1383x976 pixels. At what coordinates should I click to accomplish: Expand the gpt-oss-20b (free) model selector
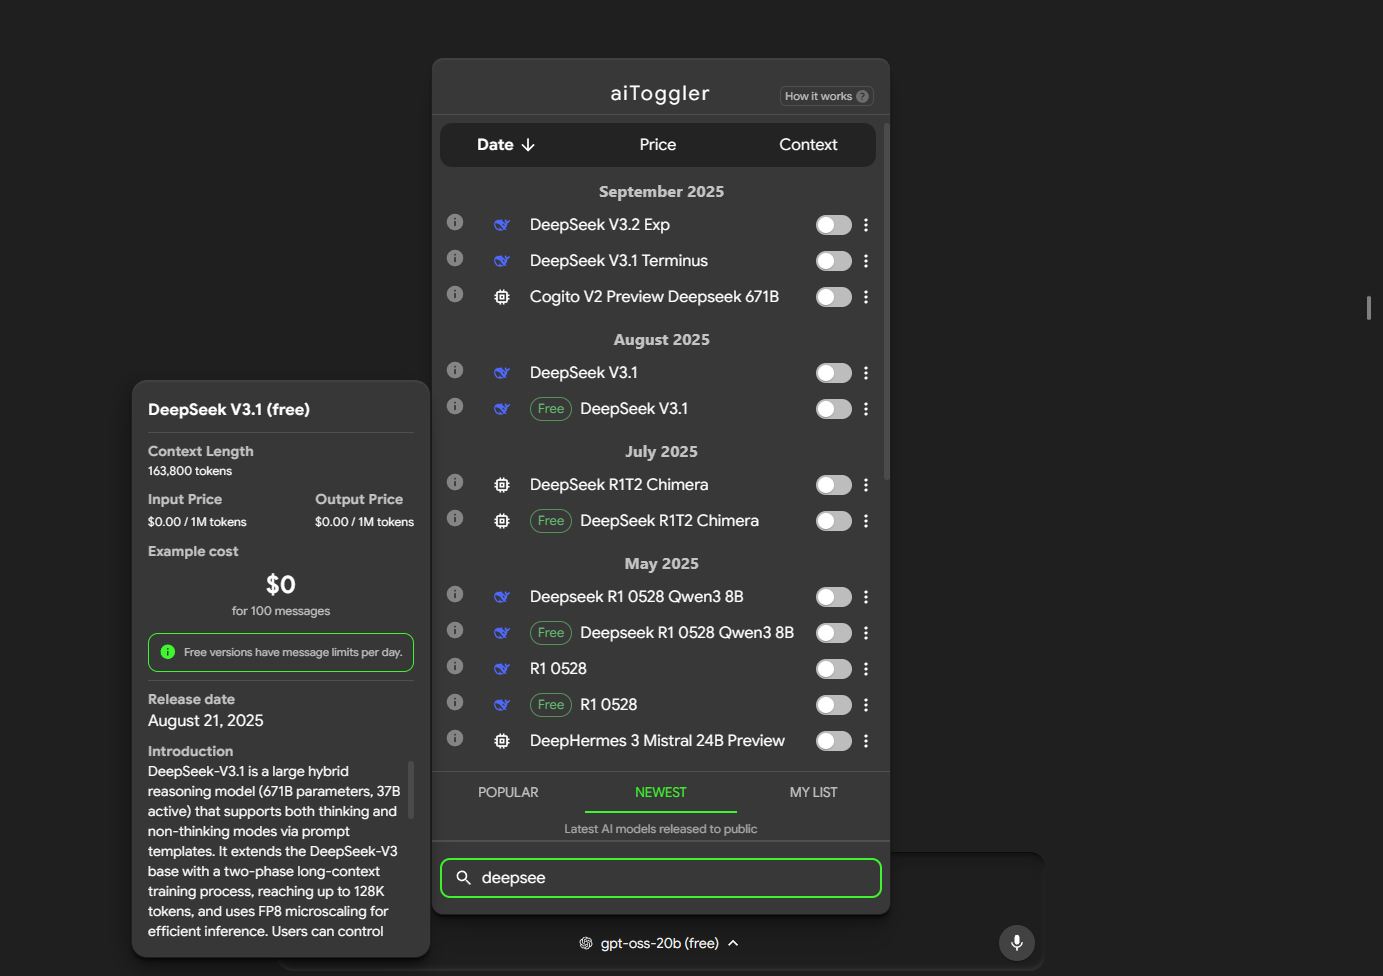[x=660, y=943]
